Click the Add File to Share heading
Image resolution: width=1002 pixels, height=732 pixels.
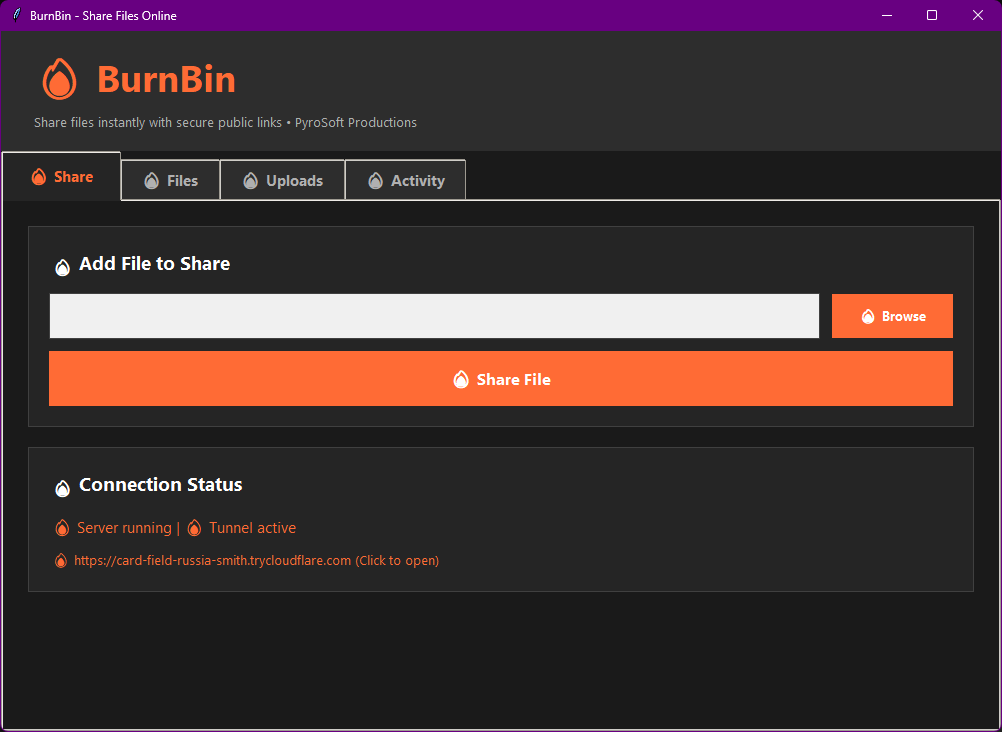click(x=155, y=263)
